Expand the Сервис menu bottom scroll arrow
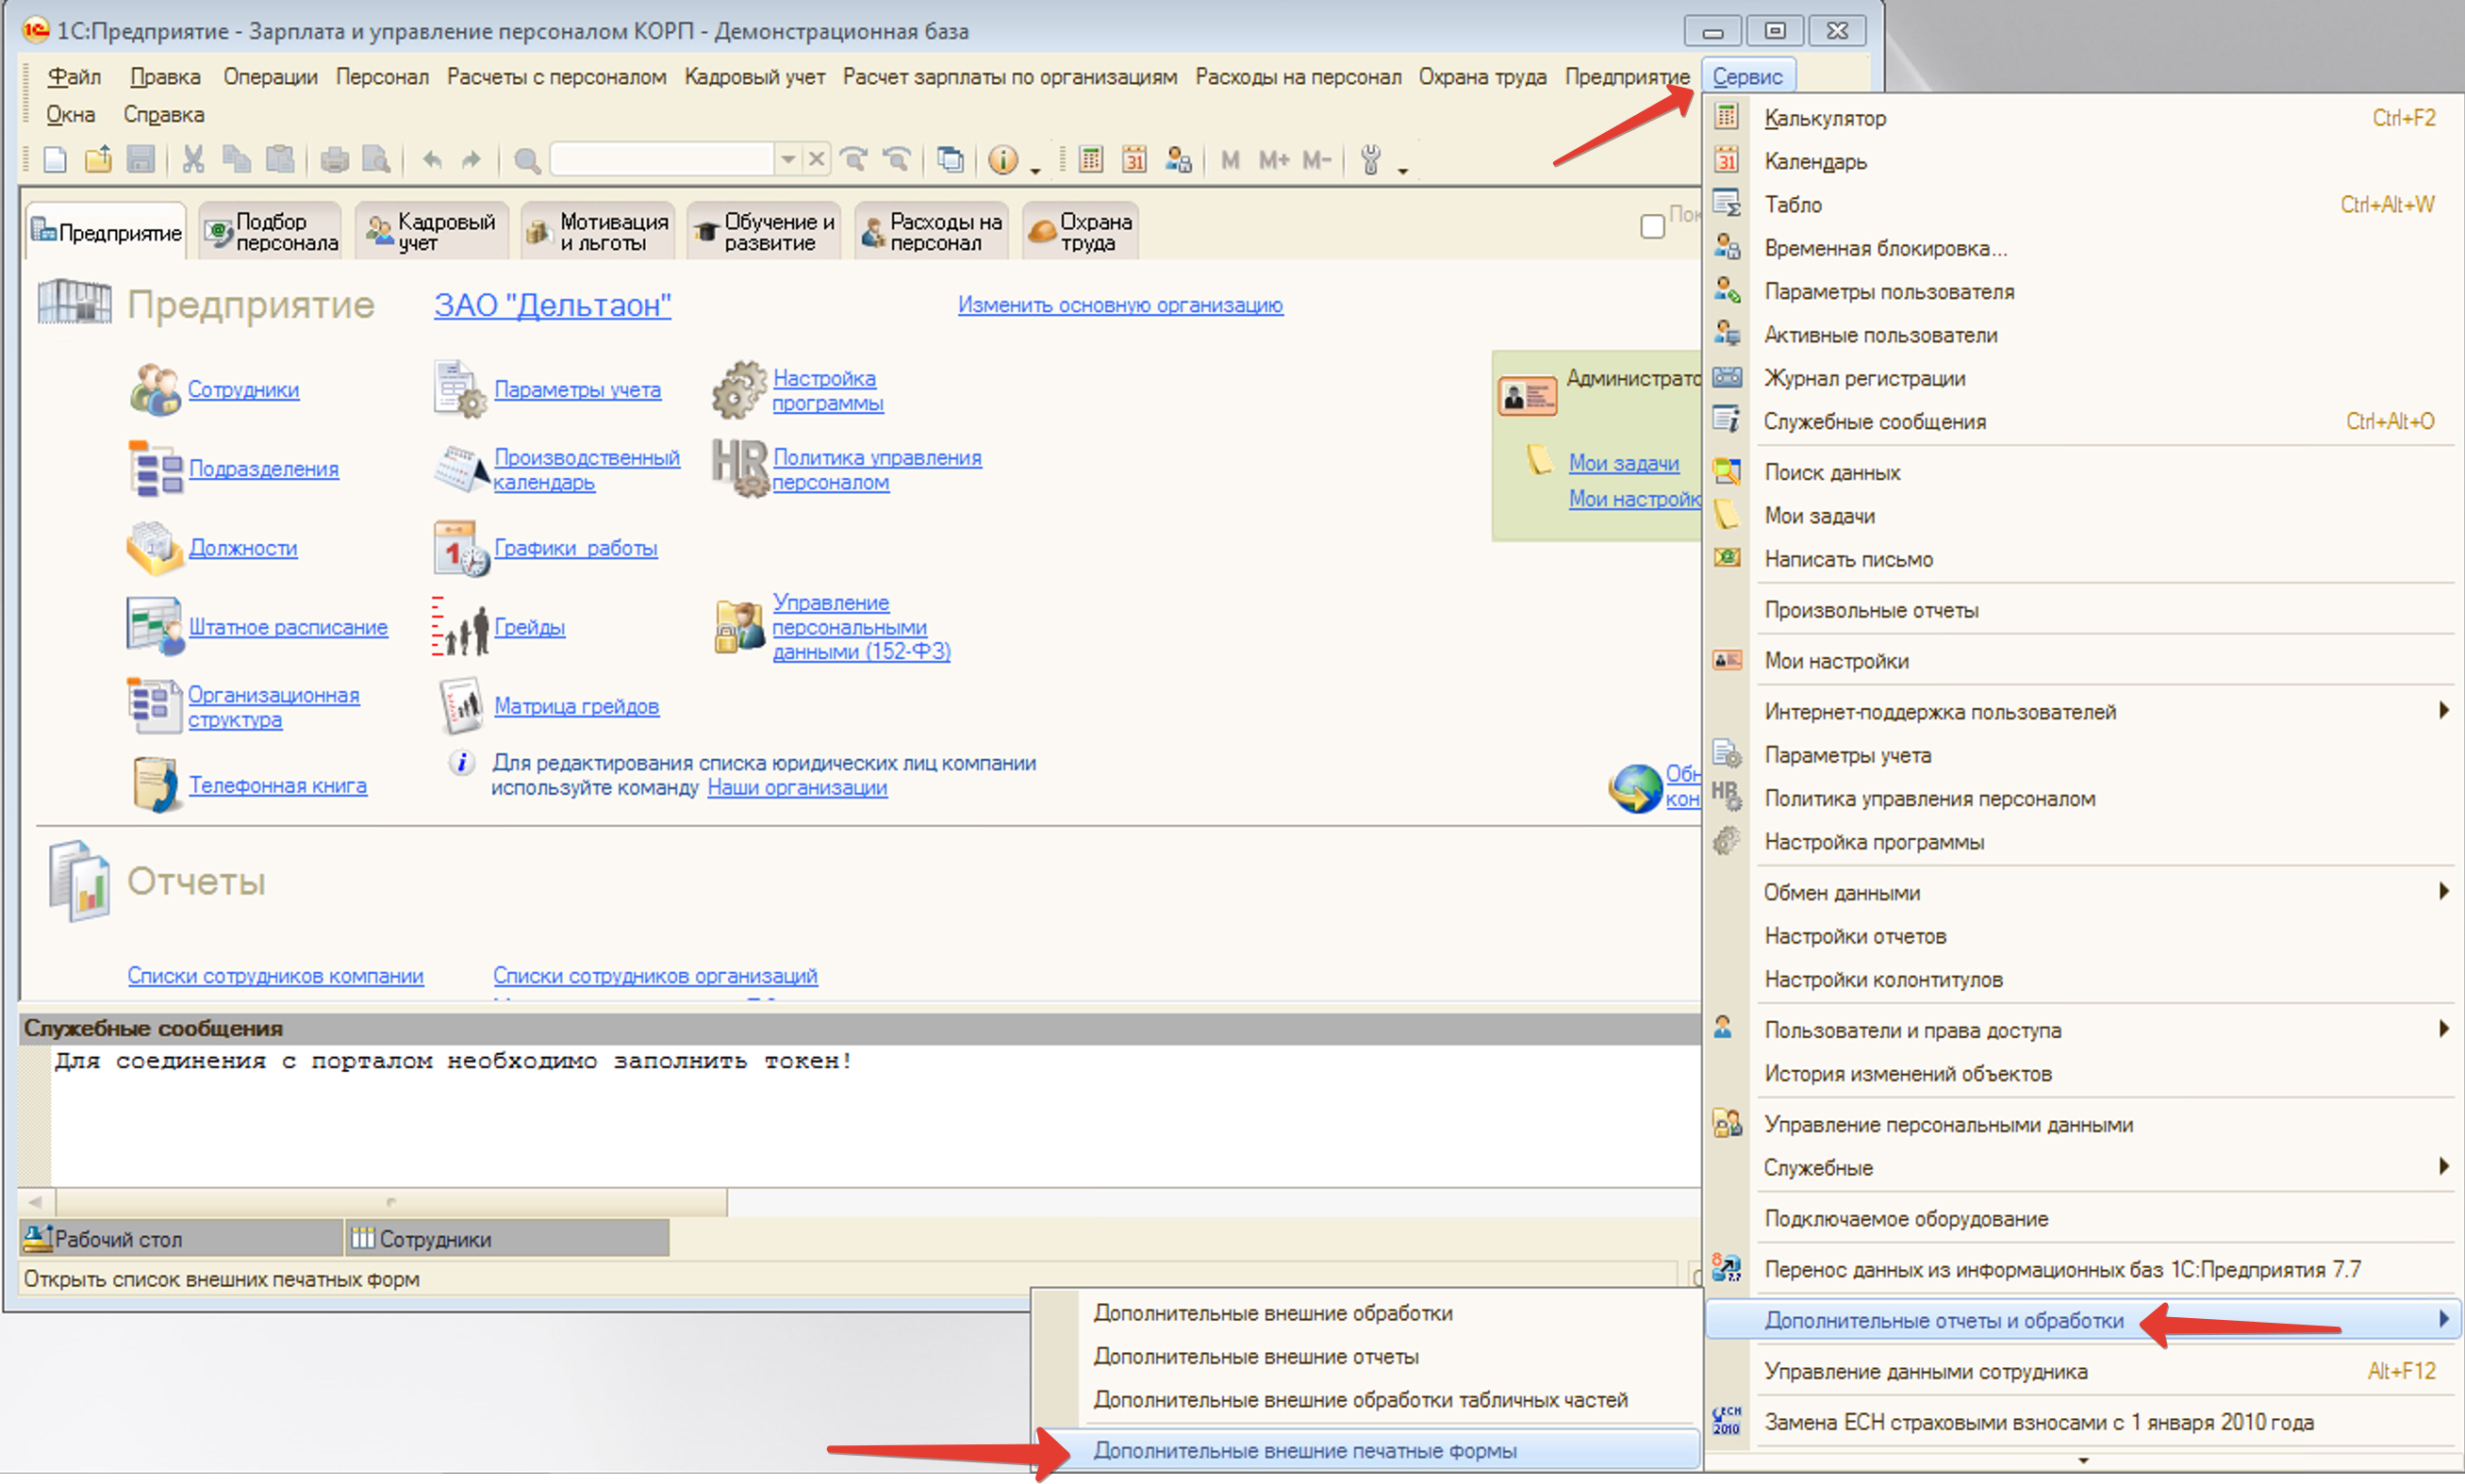2465x1484 pixels. point(2083,1461)
